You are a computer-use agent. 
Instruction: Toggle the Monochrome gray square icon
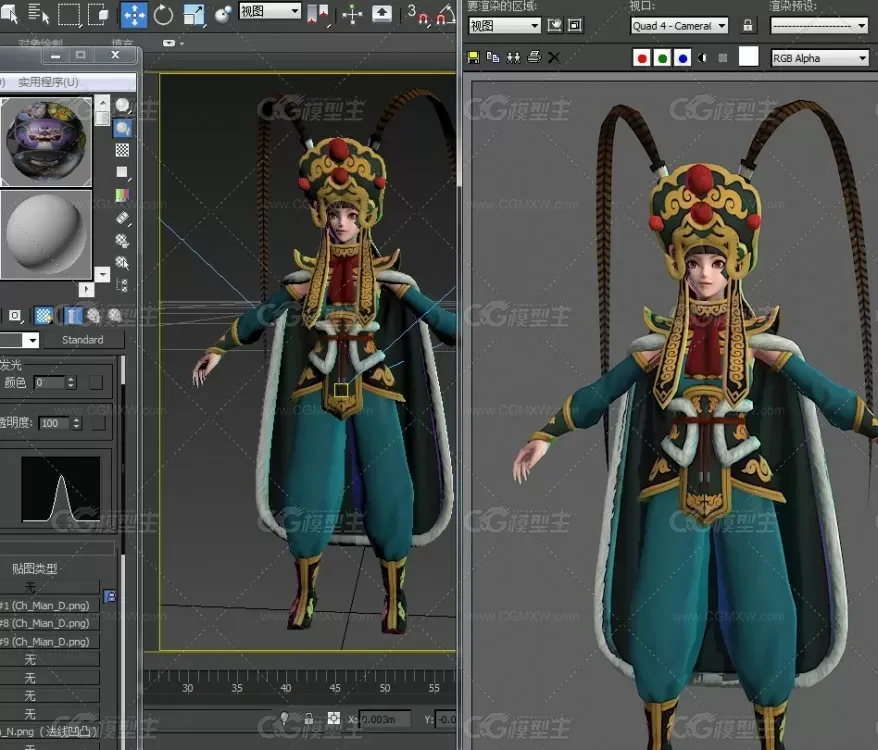pyautogui.click(x=723, y=58)
